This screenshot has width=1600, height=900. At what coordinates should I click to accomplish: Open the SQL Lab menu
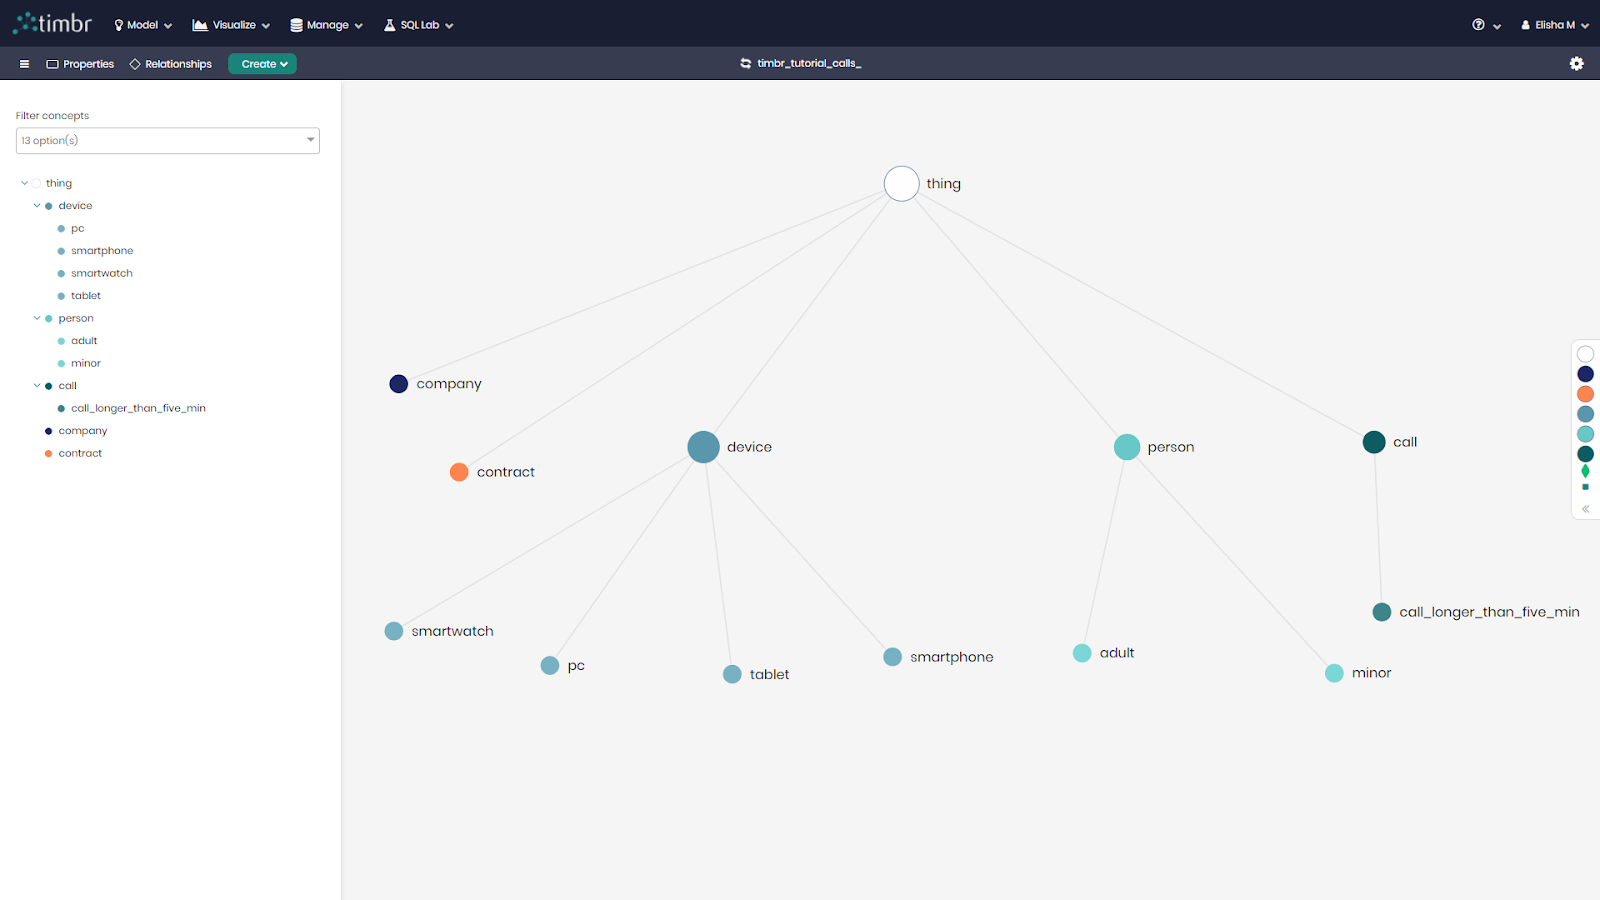[419, 25]
